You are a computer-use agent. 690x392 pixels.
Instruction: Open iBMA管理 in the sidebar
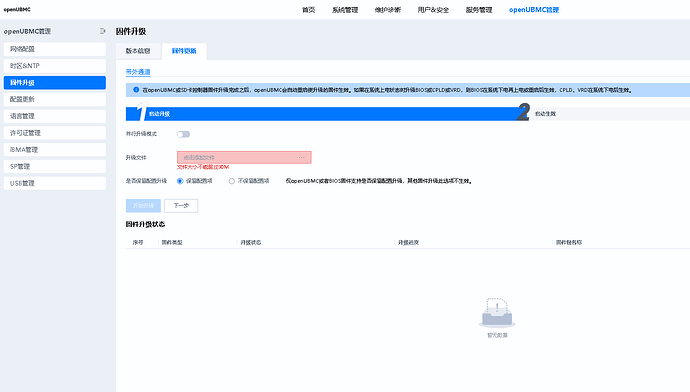(55, 150)
